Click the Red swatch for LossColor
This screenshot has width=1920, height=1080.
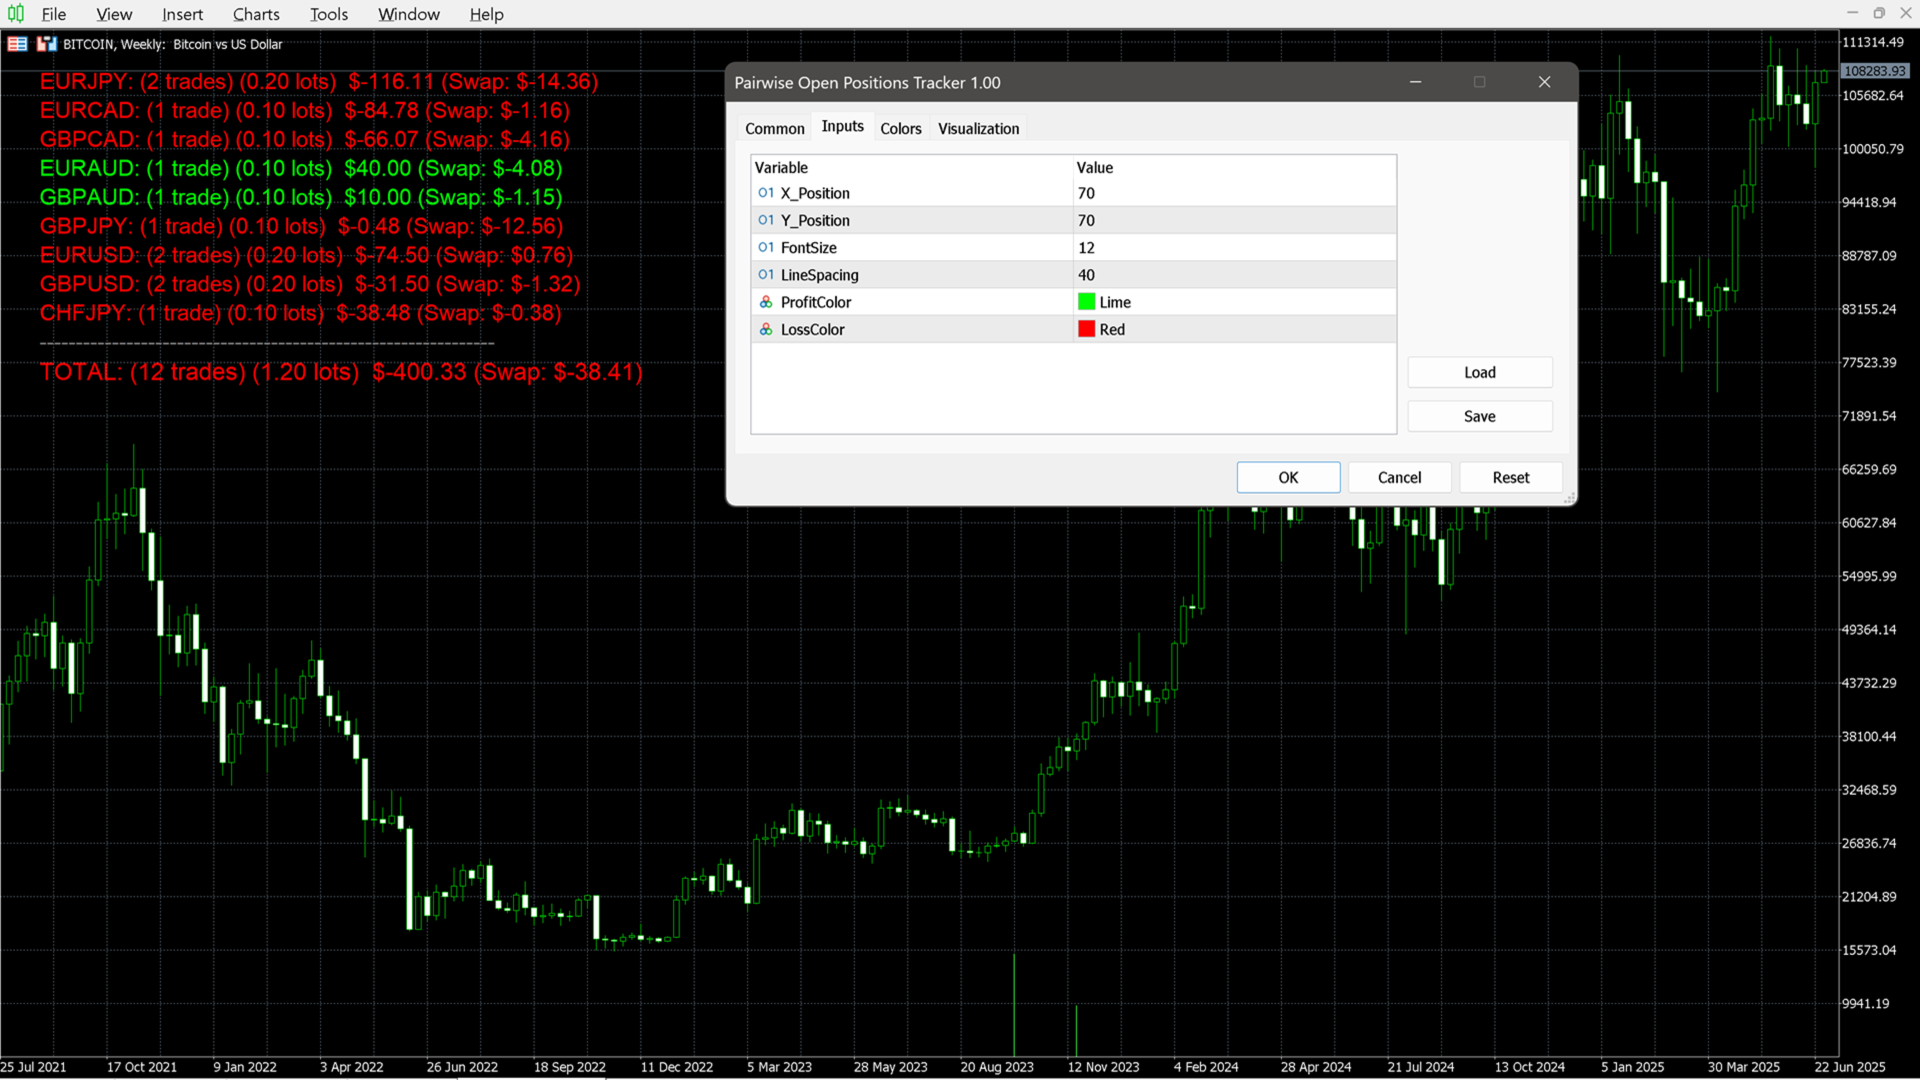click(1087, 329)
